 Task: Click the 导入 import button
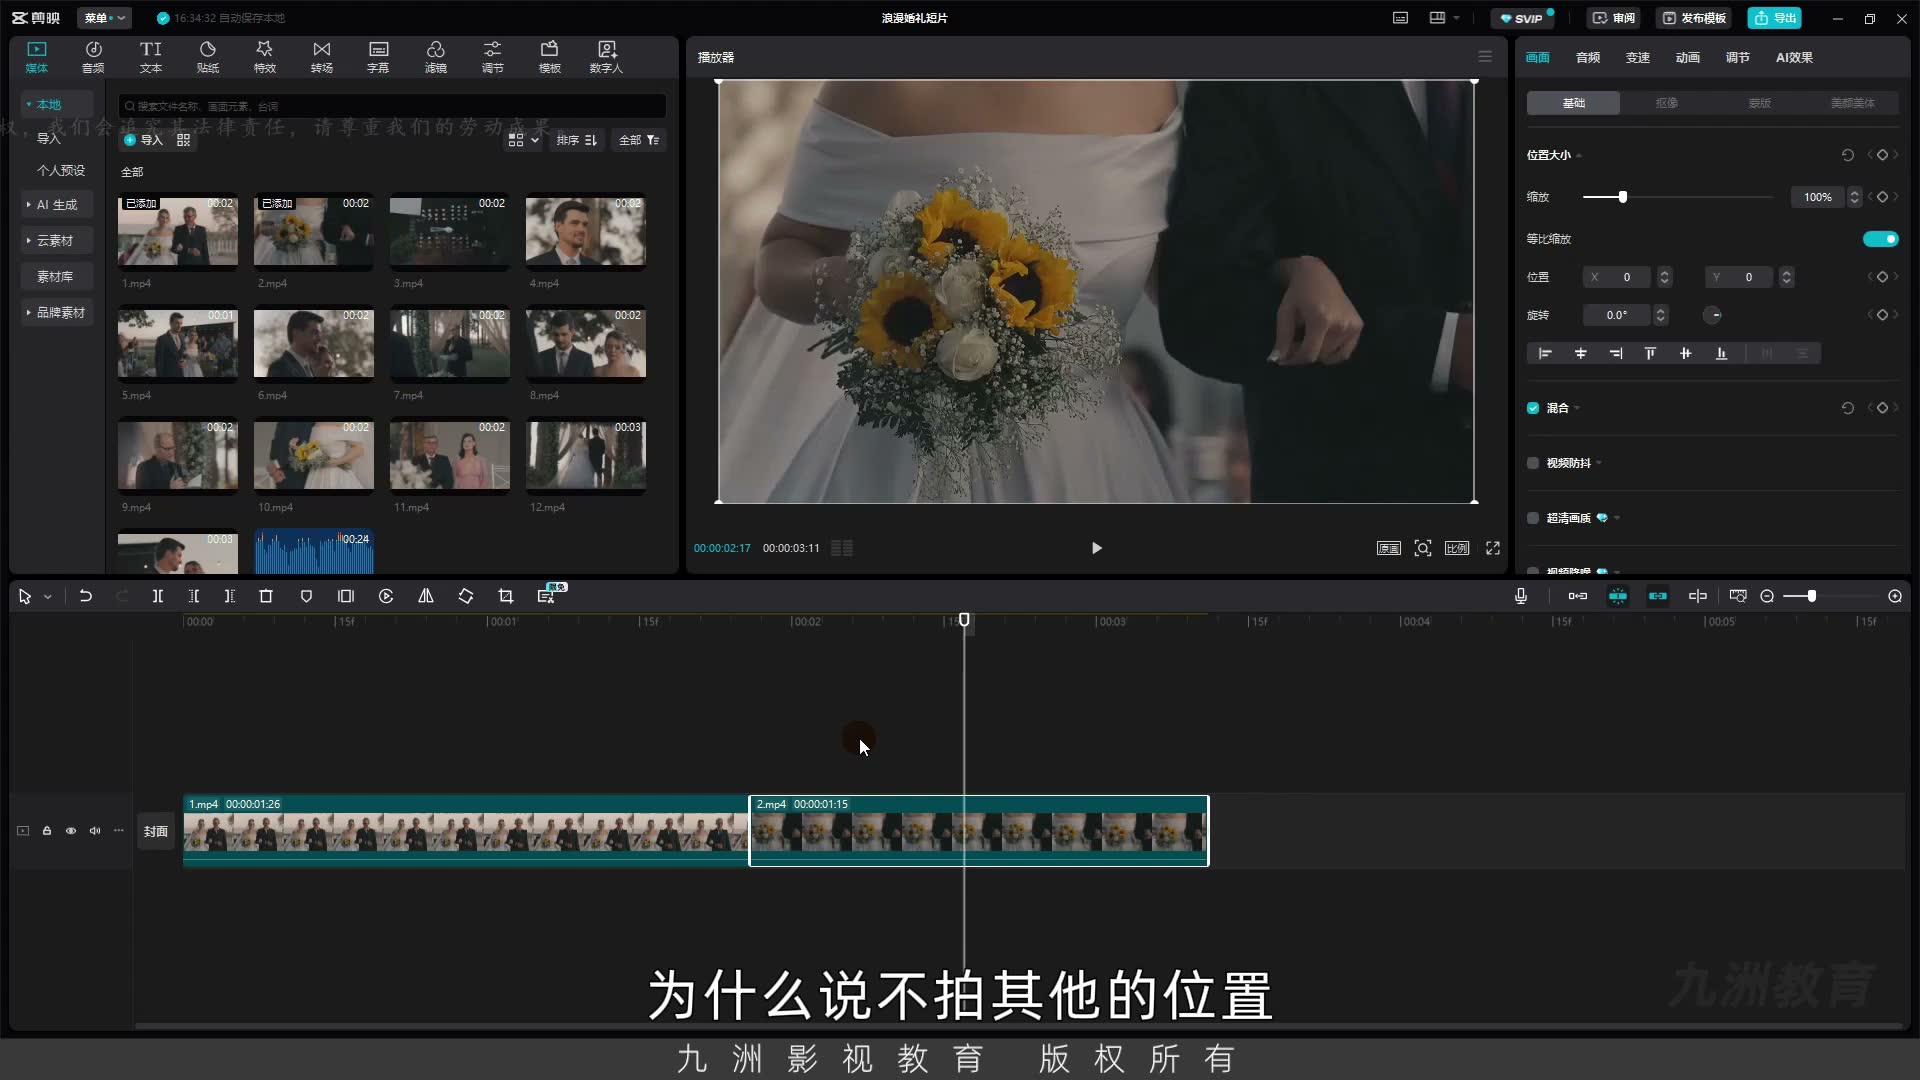pyautogui.click(x=143, y=140)
